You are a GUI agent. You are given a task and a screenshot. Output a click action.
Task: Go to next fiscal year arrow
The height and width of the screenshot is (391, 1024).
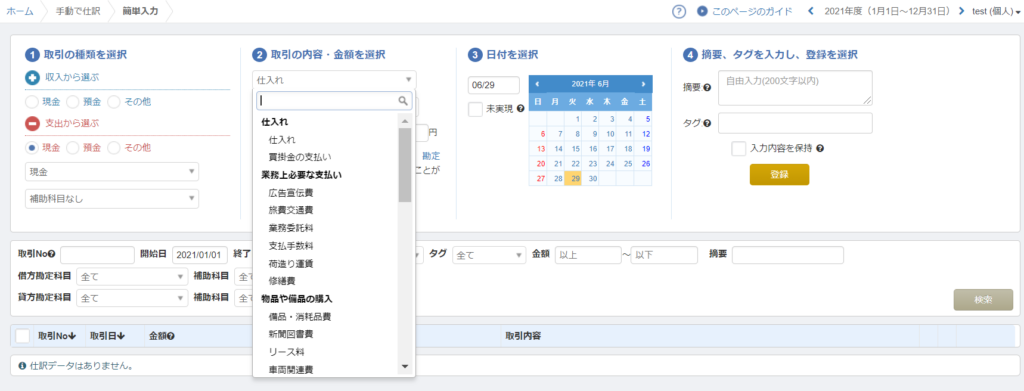tap(961, 11)
